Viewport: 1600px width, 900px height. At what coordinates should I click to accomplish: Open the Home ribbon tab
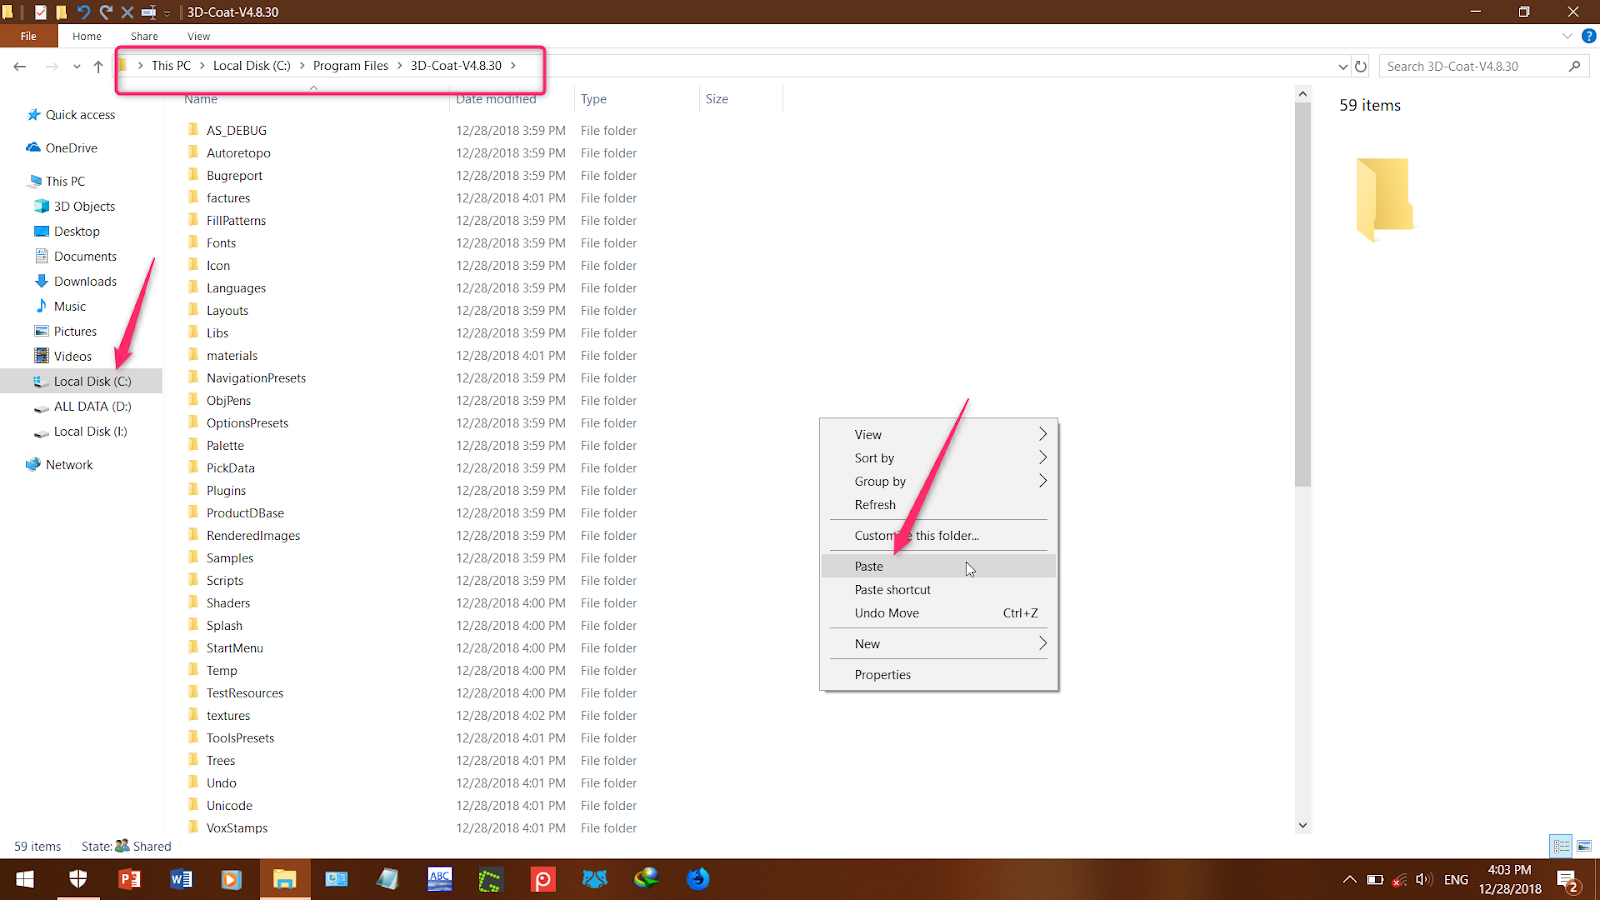click(87, 36)
